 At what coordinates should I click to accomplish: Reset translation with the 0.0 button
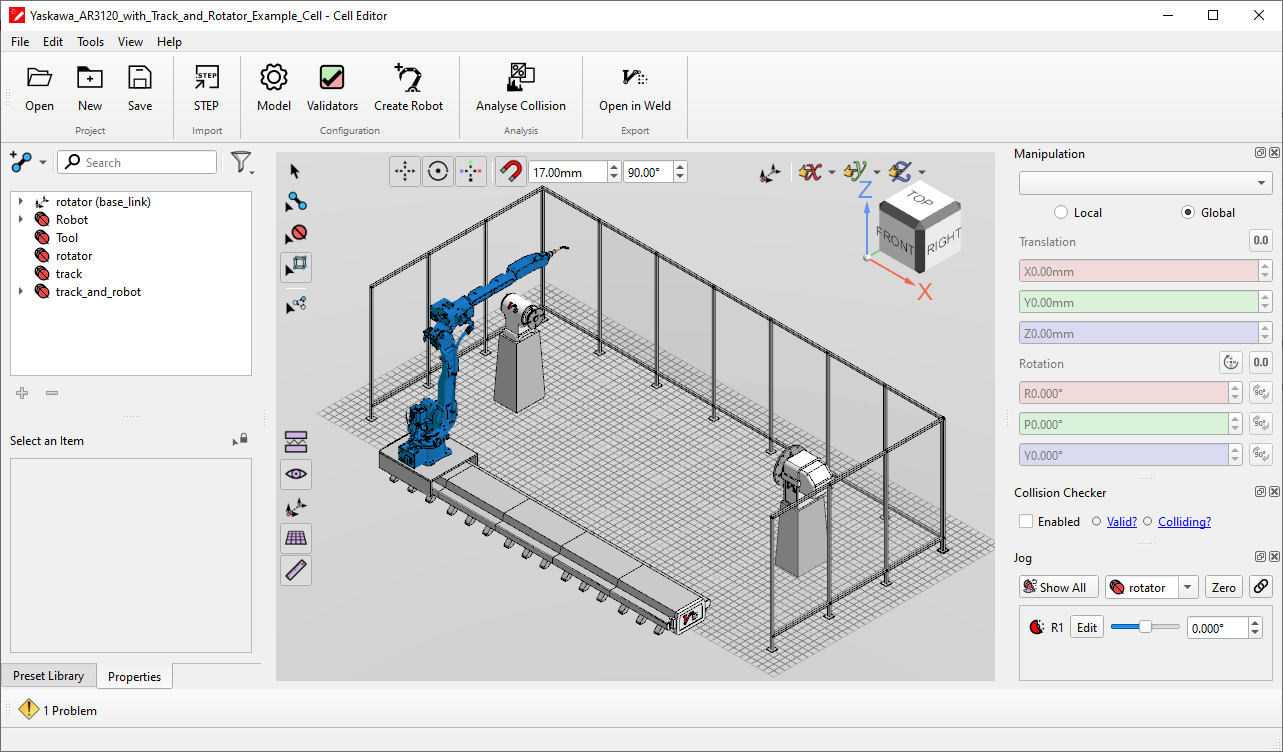(x=1261, y=241)
